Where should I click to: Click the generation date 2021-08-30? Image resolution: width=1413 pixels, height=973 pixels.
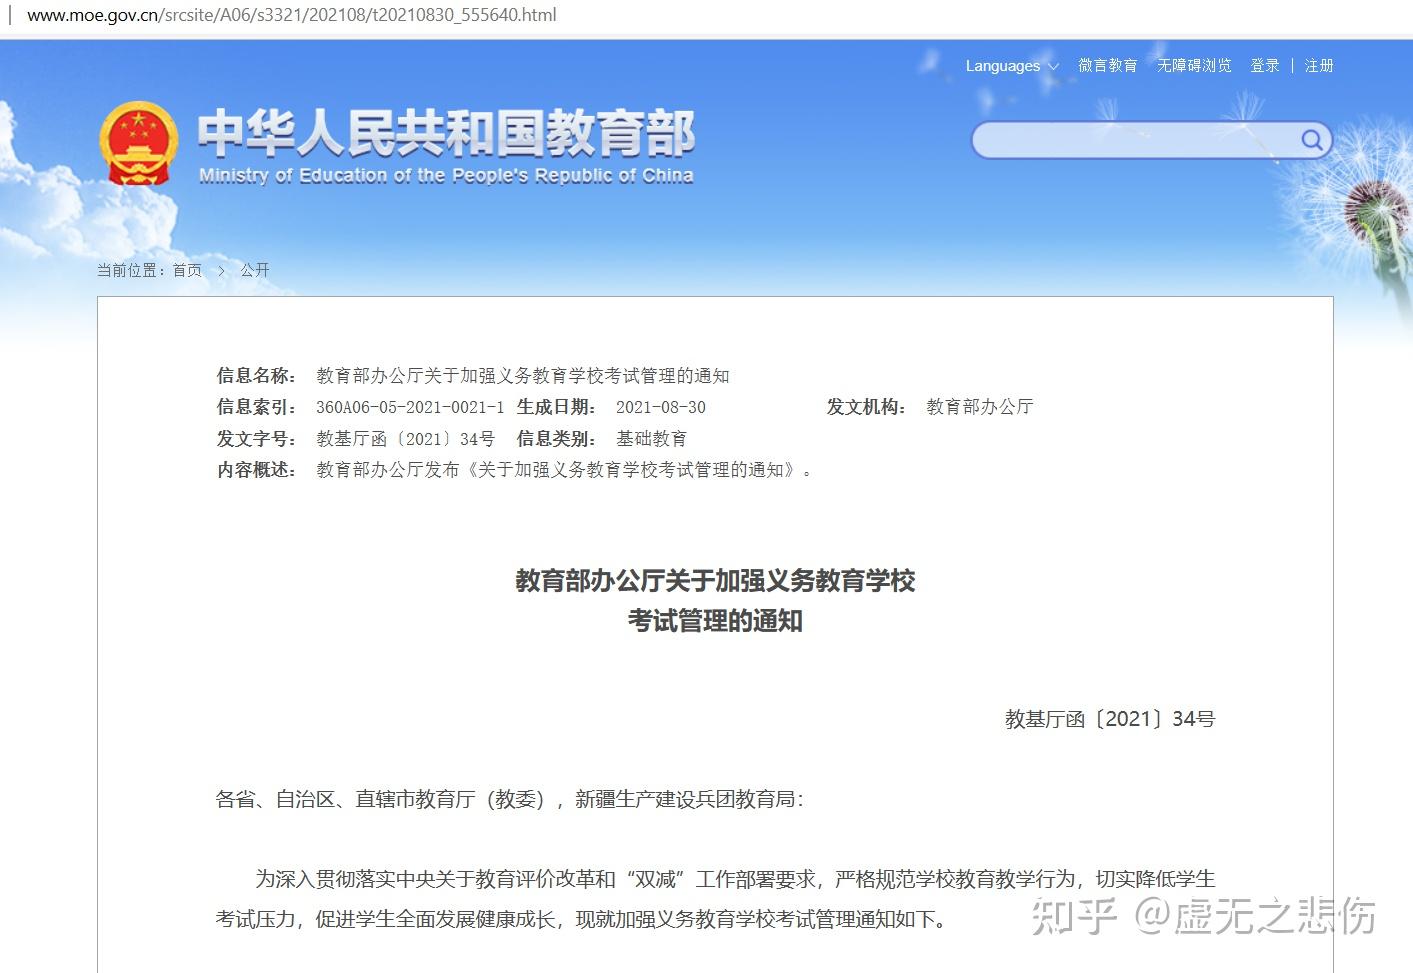click(659, 407)
